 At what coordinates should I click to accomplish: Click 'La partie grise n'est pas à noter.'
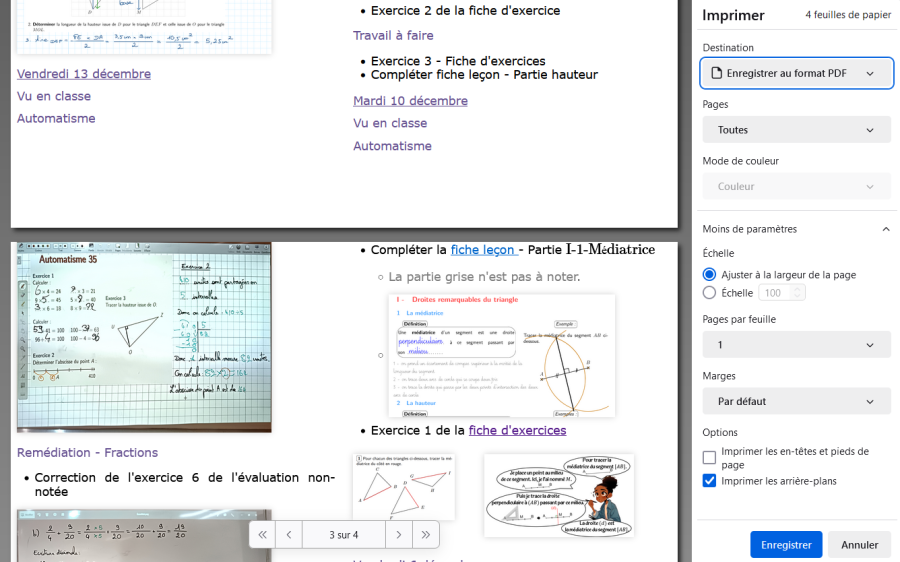[484, 277]
